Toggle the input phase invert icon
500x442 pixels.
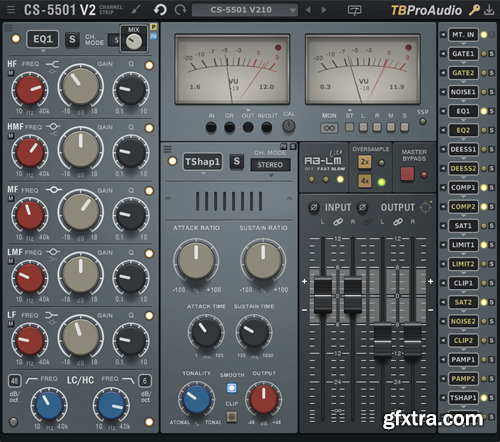[314, 207]
